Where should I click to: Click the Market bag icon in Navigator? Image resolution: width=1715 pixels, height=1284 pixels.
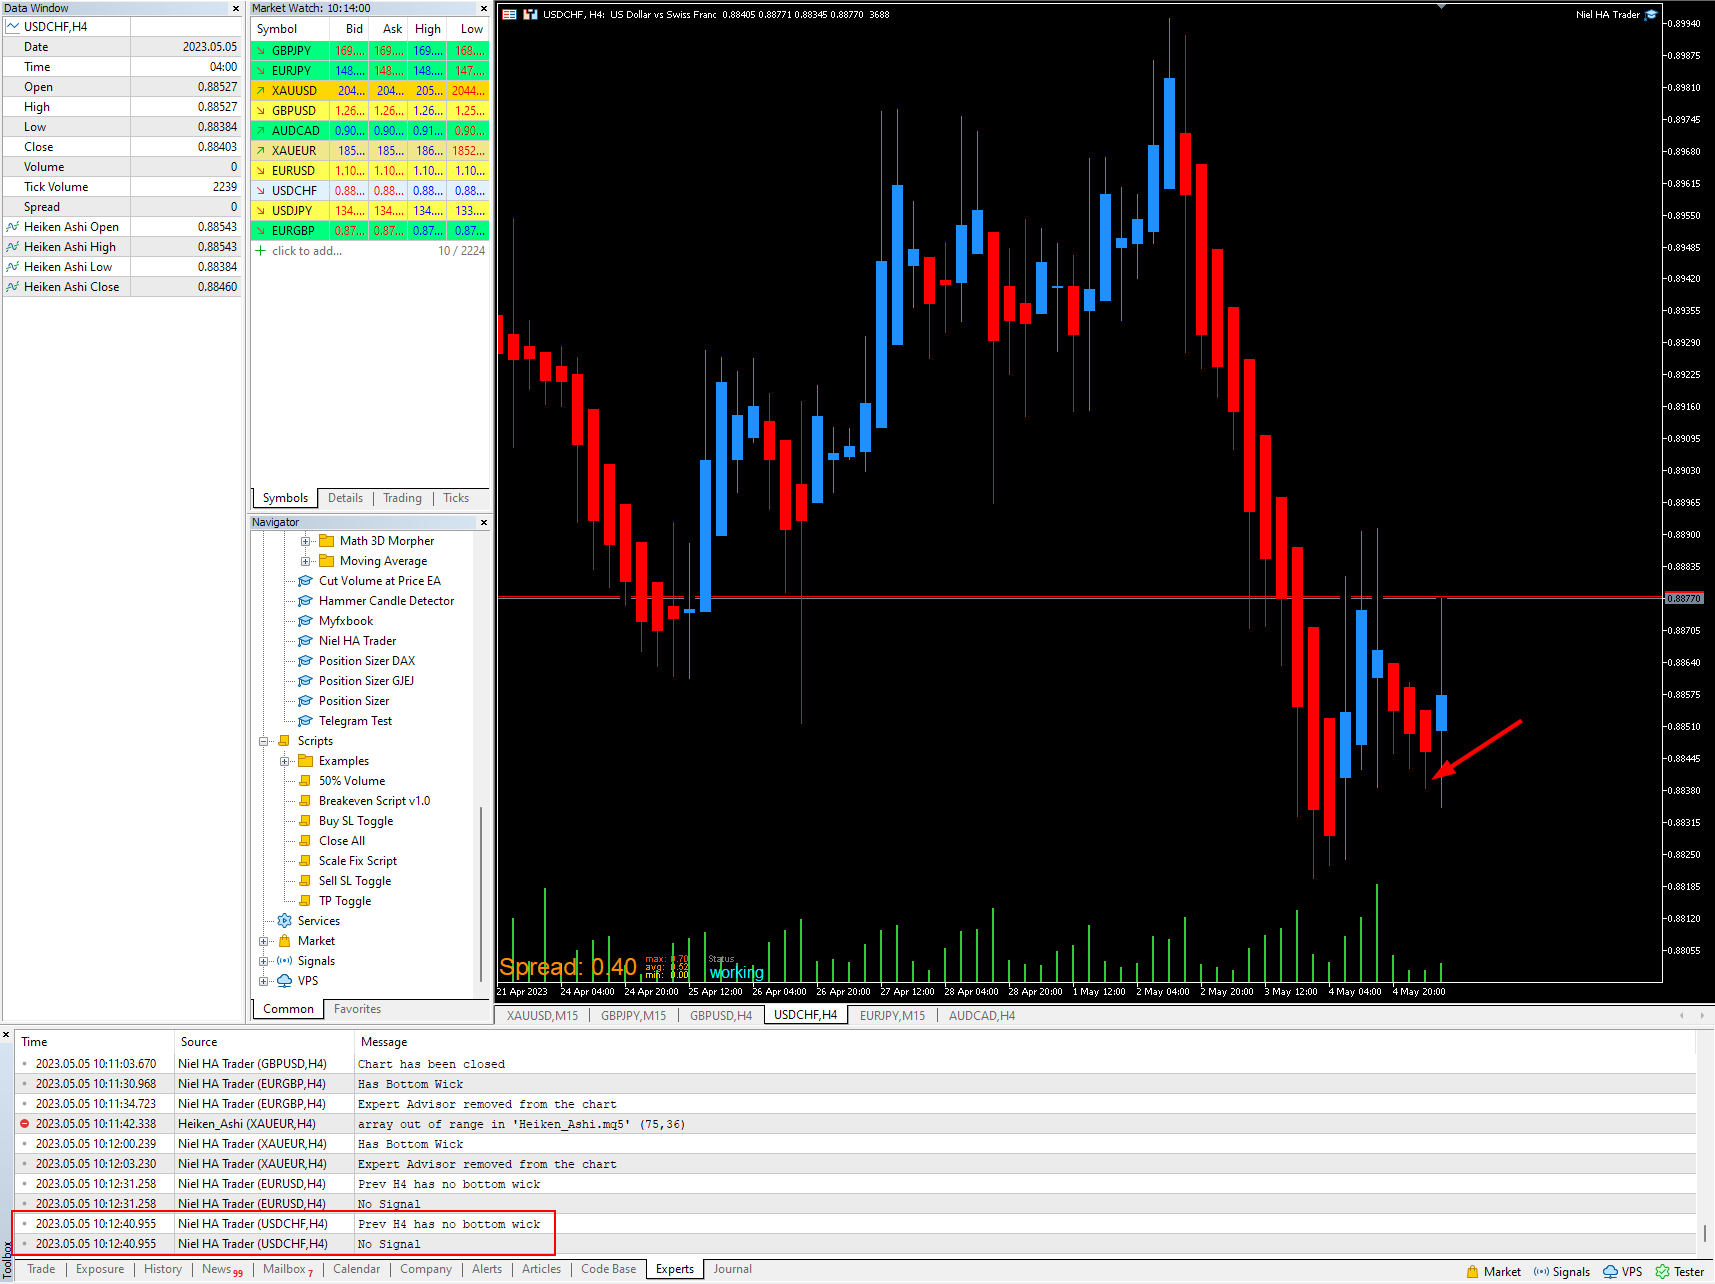click(284, 941)
